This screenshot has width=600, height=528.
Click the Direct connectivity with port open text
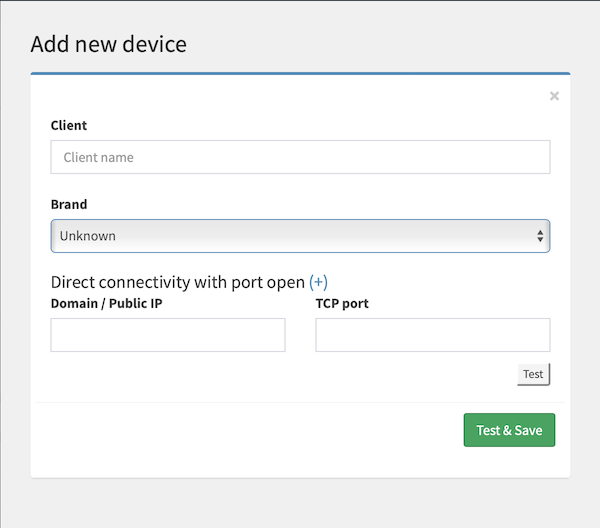pos(177,282)
